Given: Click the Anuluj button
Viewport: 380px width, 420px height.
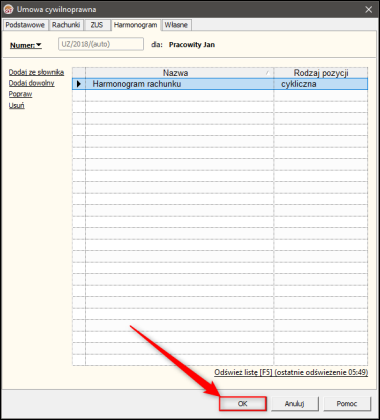Looking at the screenshot, I should click(x=295, y=404).
